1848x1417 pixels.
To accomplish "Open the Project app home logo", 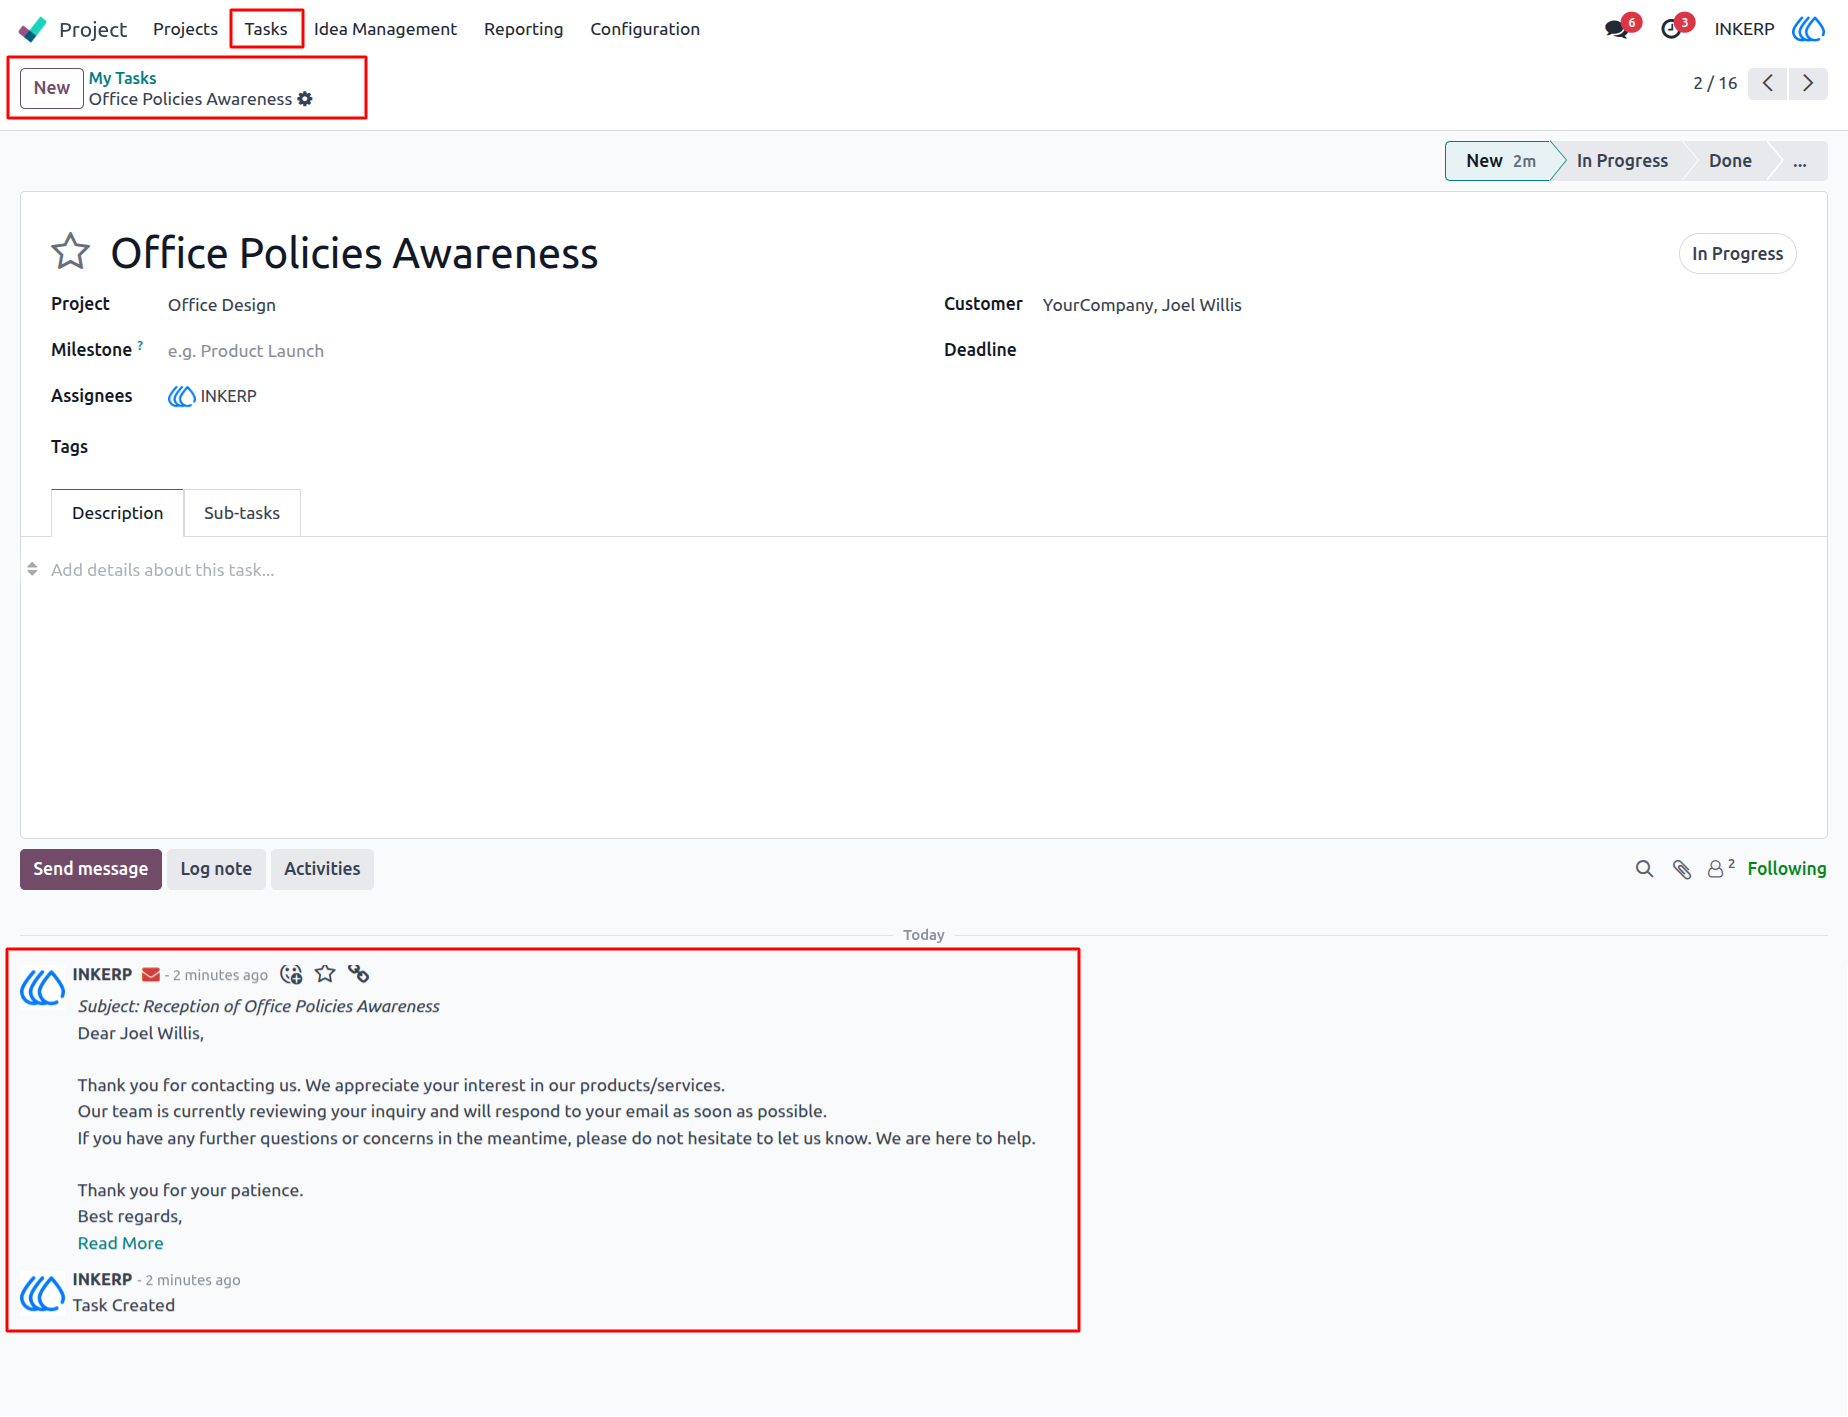I will point(33,29).
